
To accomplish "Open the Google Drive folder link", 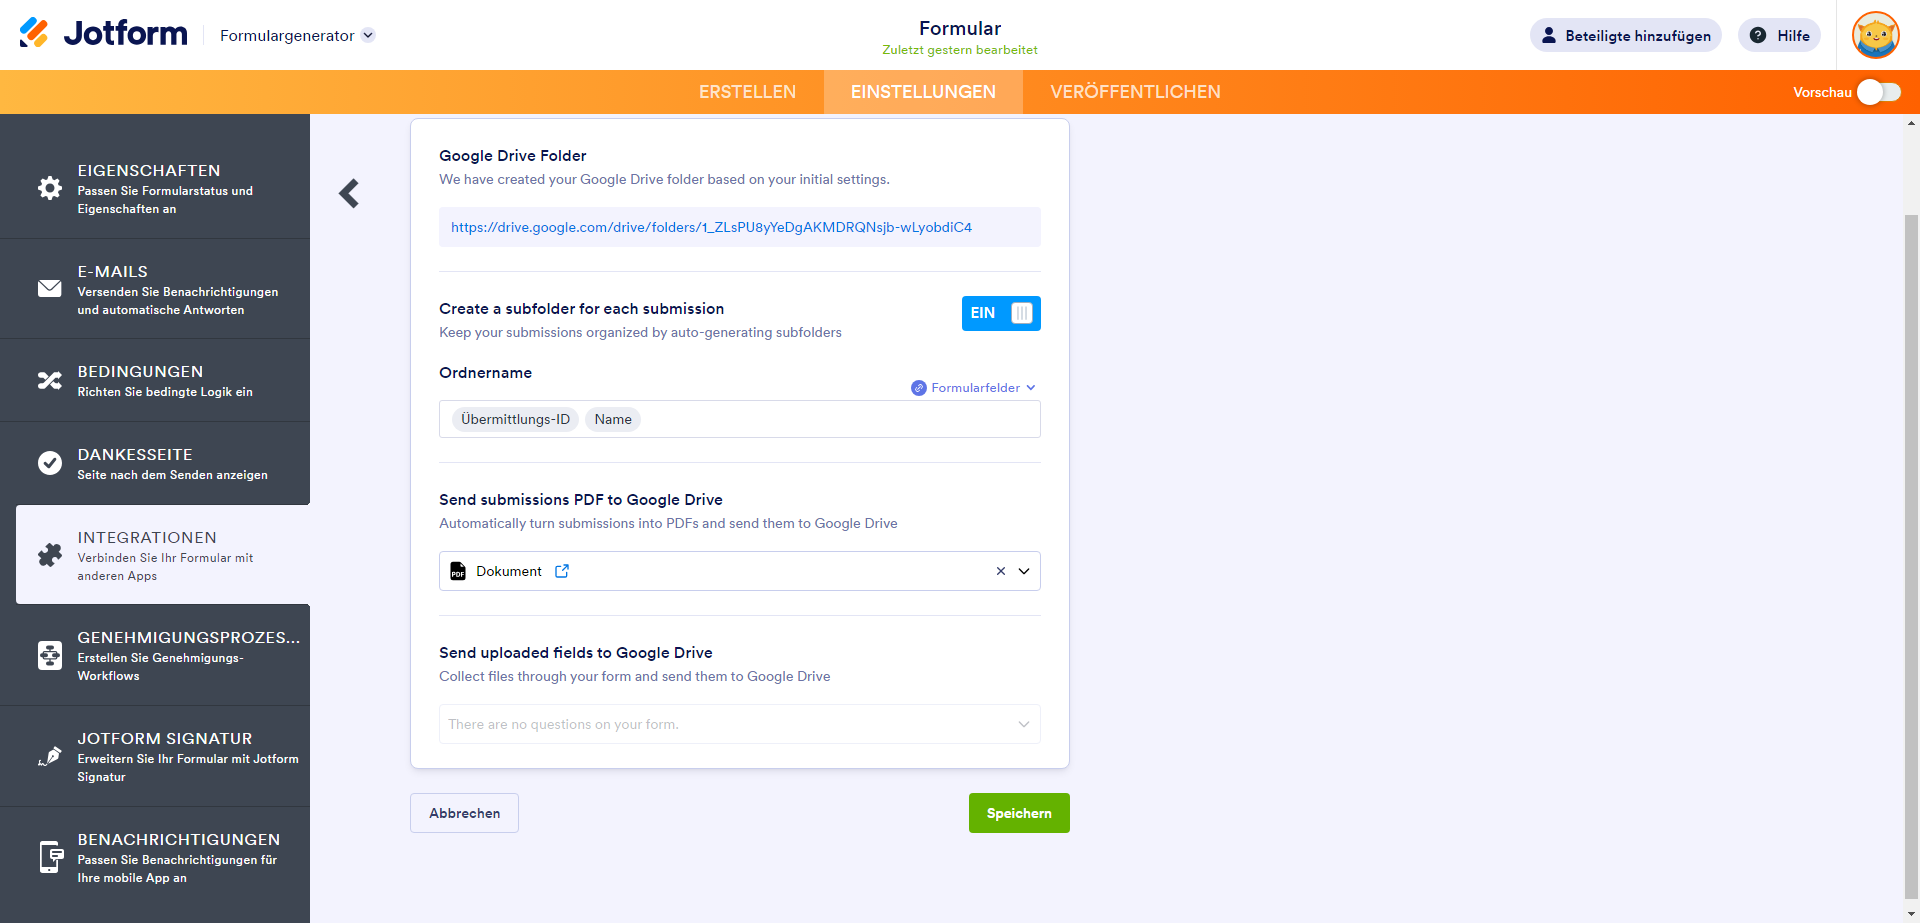I will pyautogui.click(x=711, y=227).
